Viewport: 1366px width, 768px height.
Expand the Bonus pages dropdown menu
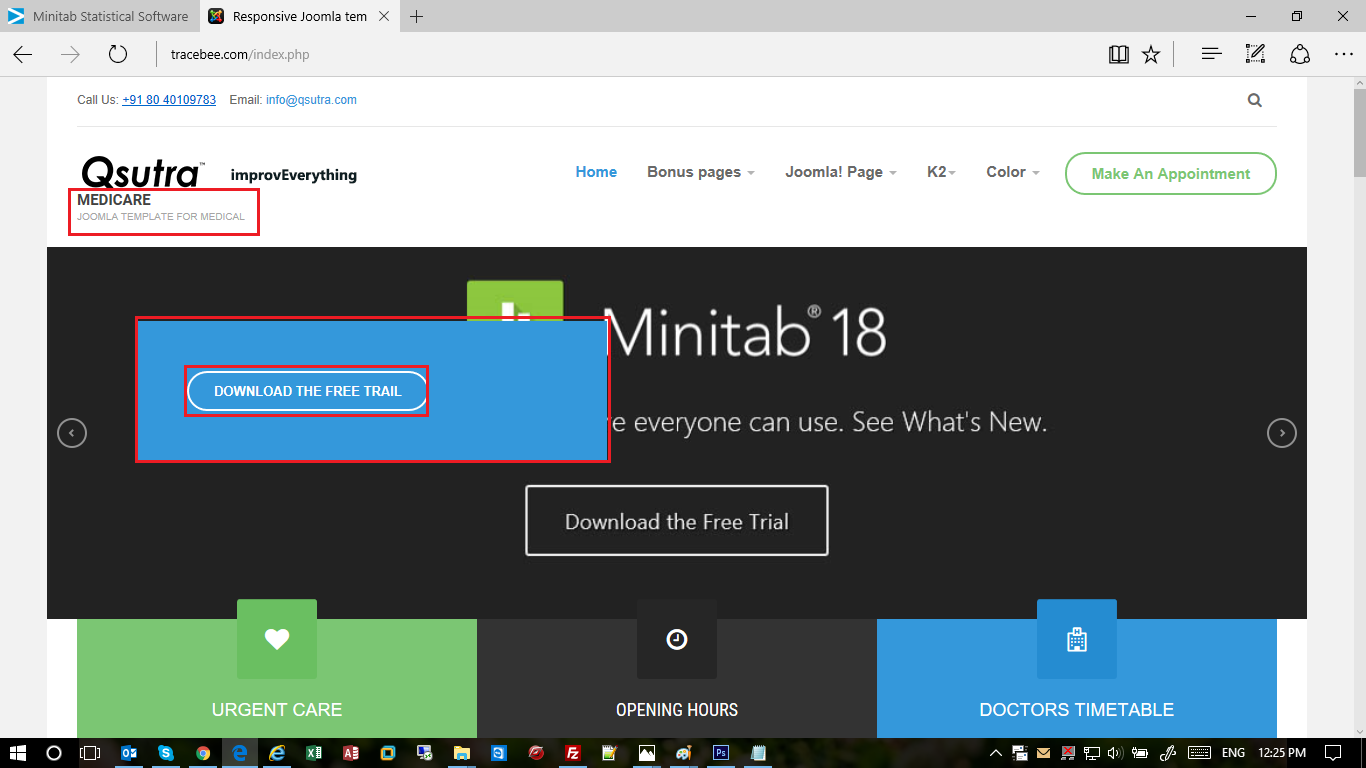click(x=700, y=172)
